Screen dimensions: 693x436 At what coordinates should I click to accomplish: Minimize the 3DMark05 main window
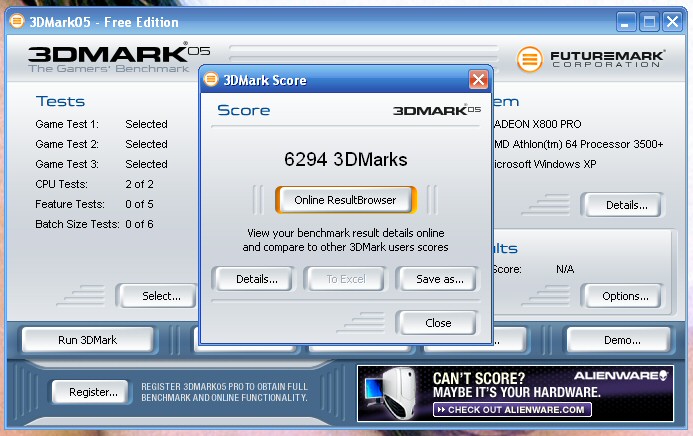point(626,22)
